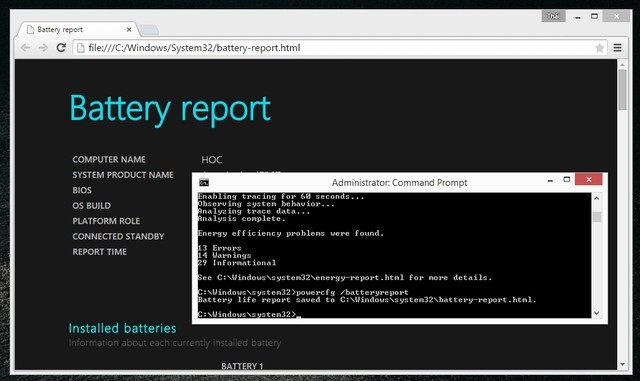The width and height of the screenshot is (640, 381).
Task: Click the '14 Warnings' line in Command Prompt
Action: click(224, 255)
